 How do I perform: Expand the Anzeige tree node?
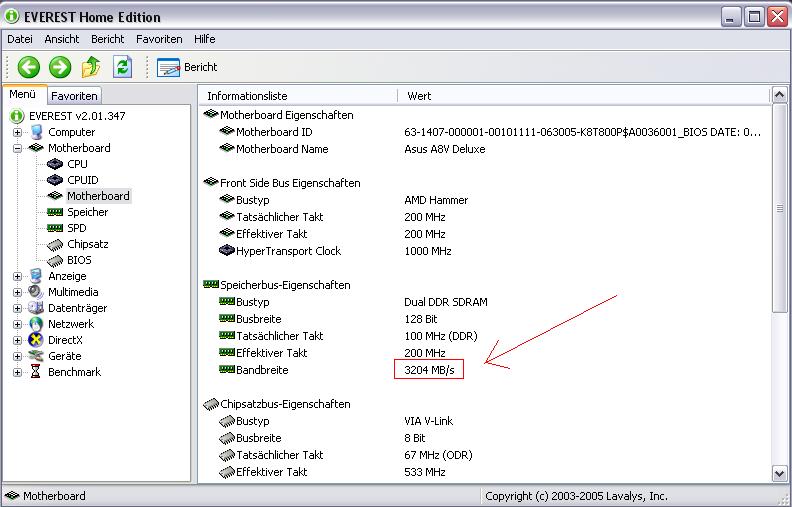[17, 277]
